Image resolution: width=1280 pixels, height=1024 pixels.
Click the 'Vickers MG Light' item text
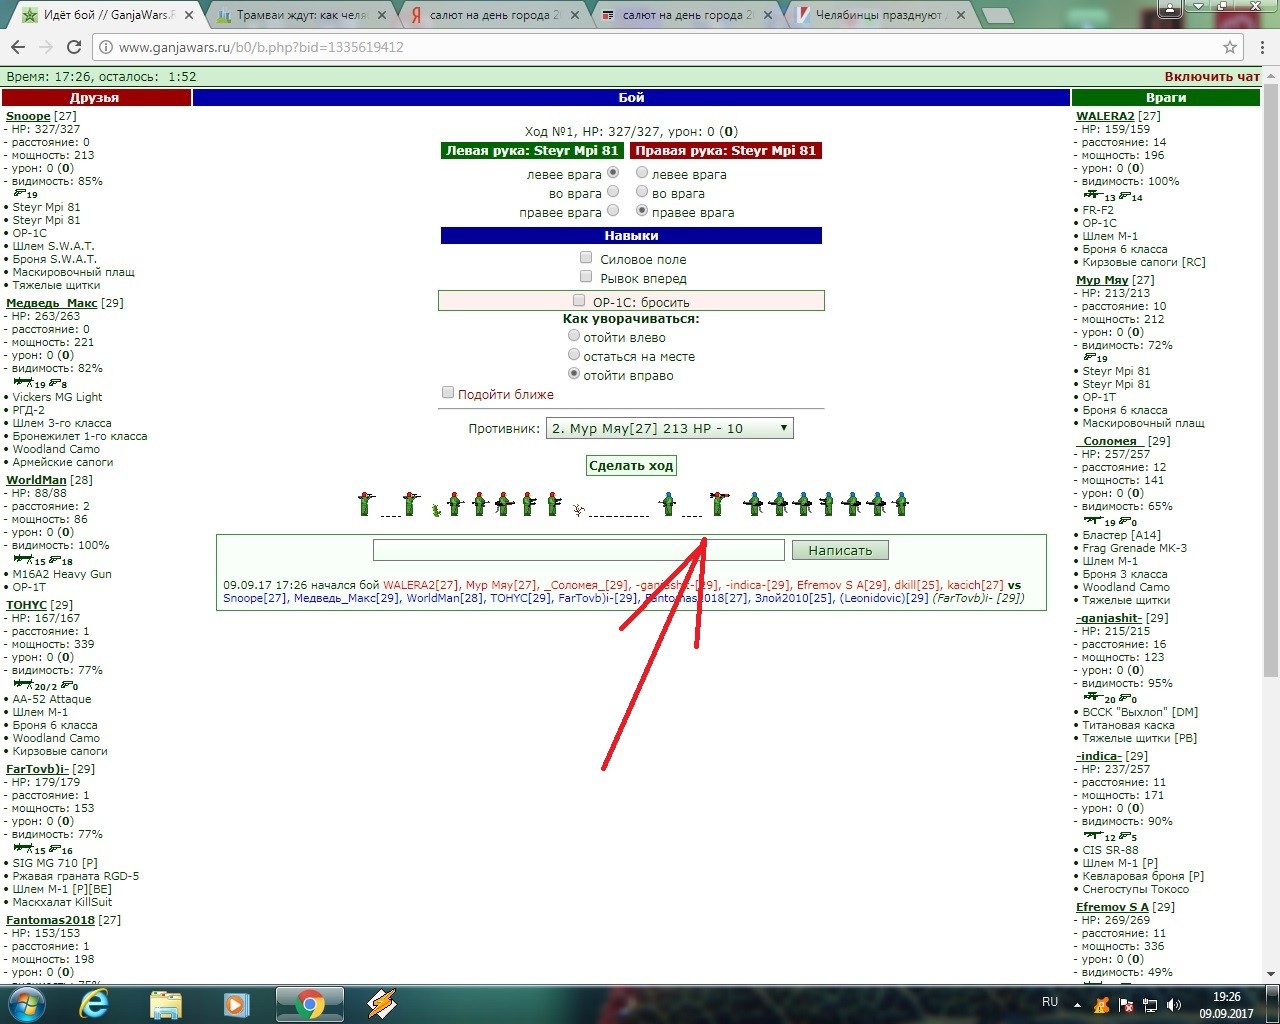pos(58,397)
